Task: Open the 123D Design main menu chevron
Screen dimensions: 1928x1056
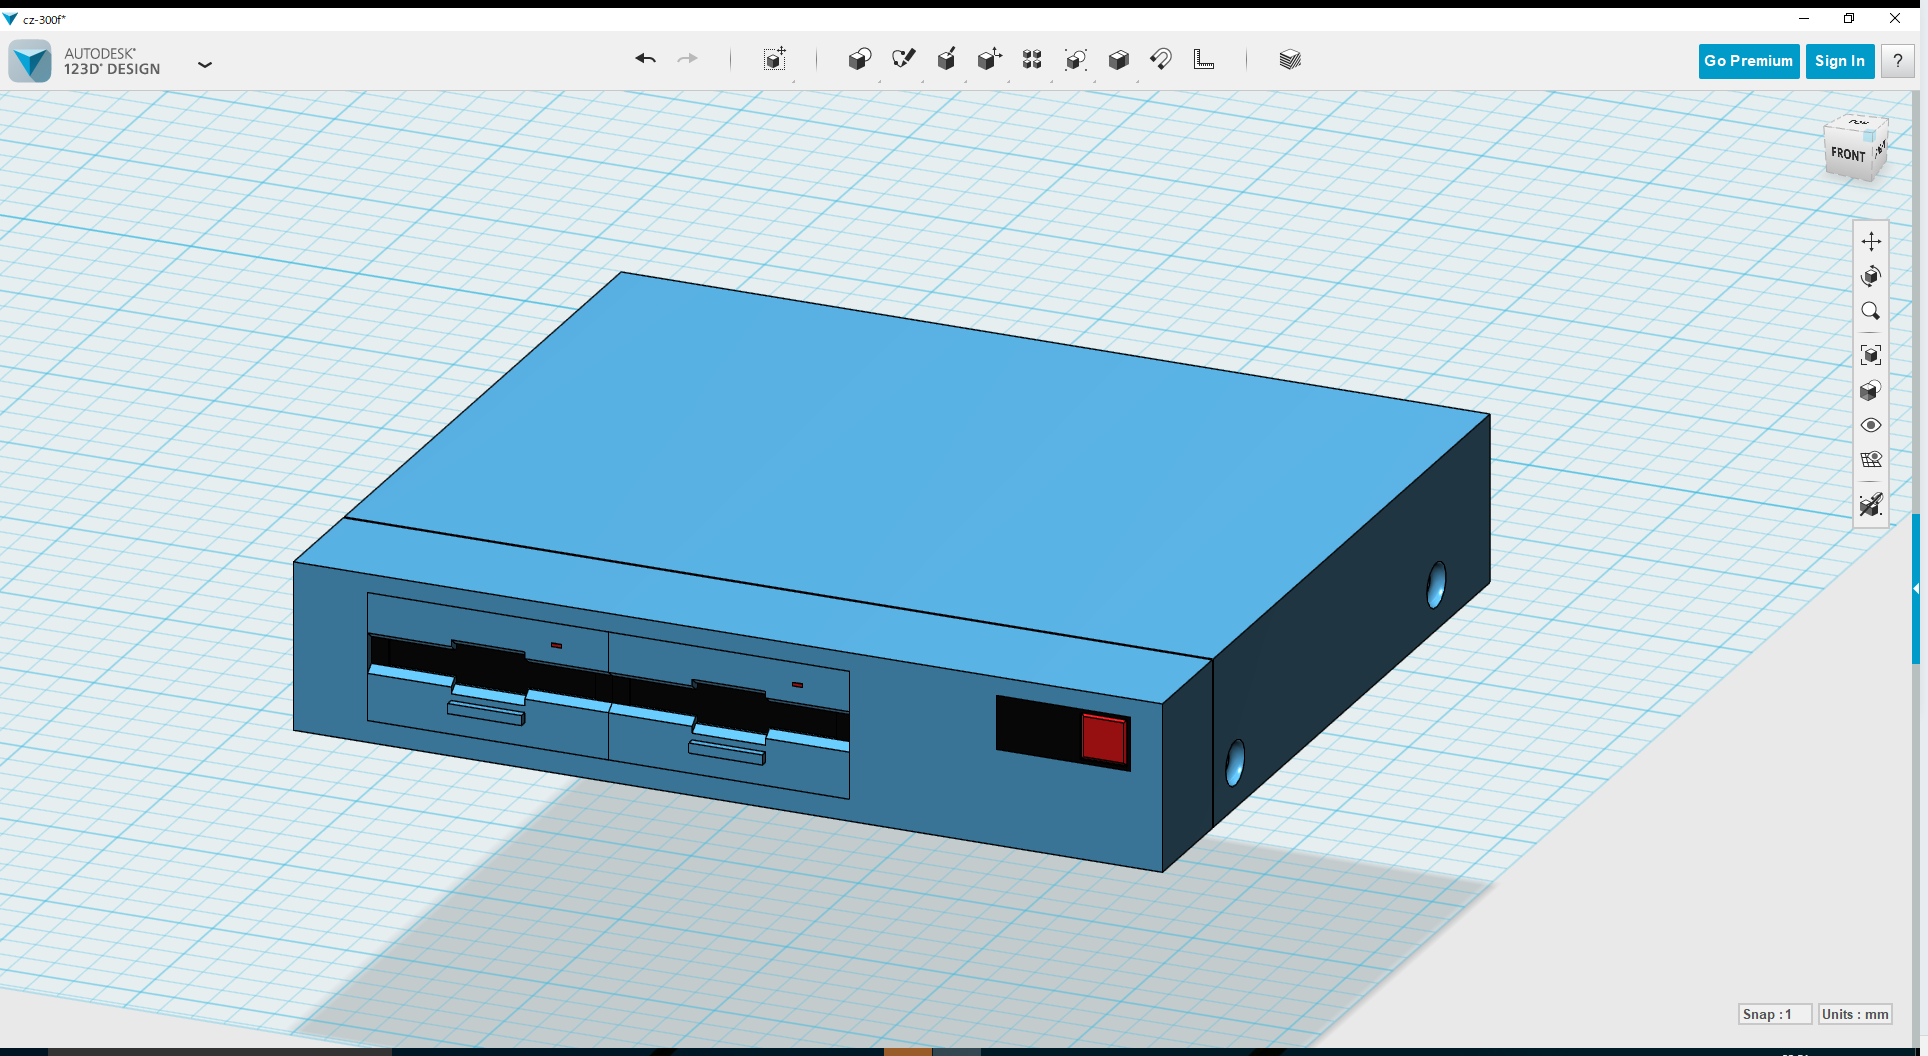Action: click(205, 64)
